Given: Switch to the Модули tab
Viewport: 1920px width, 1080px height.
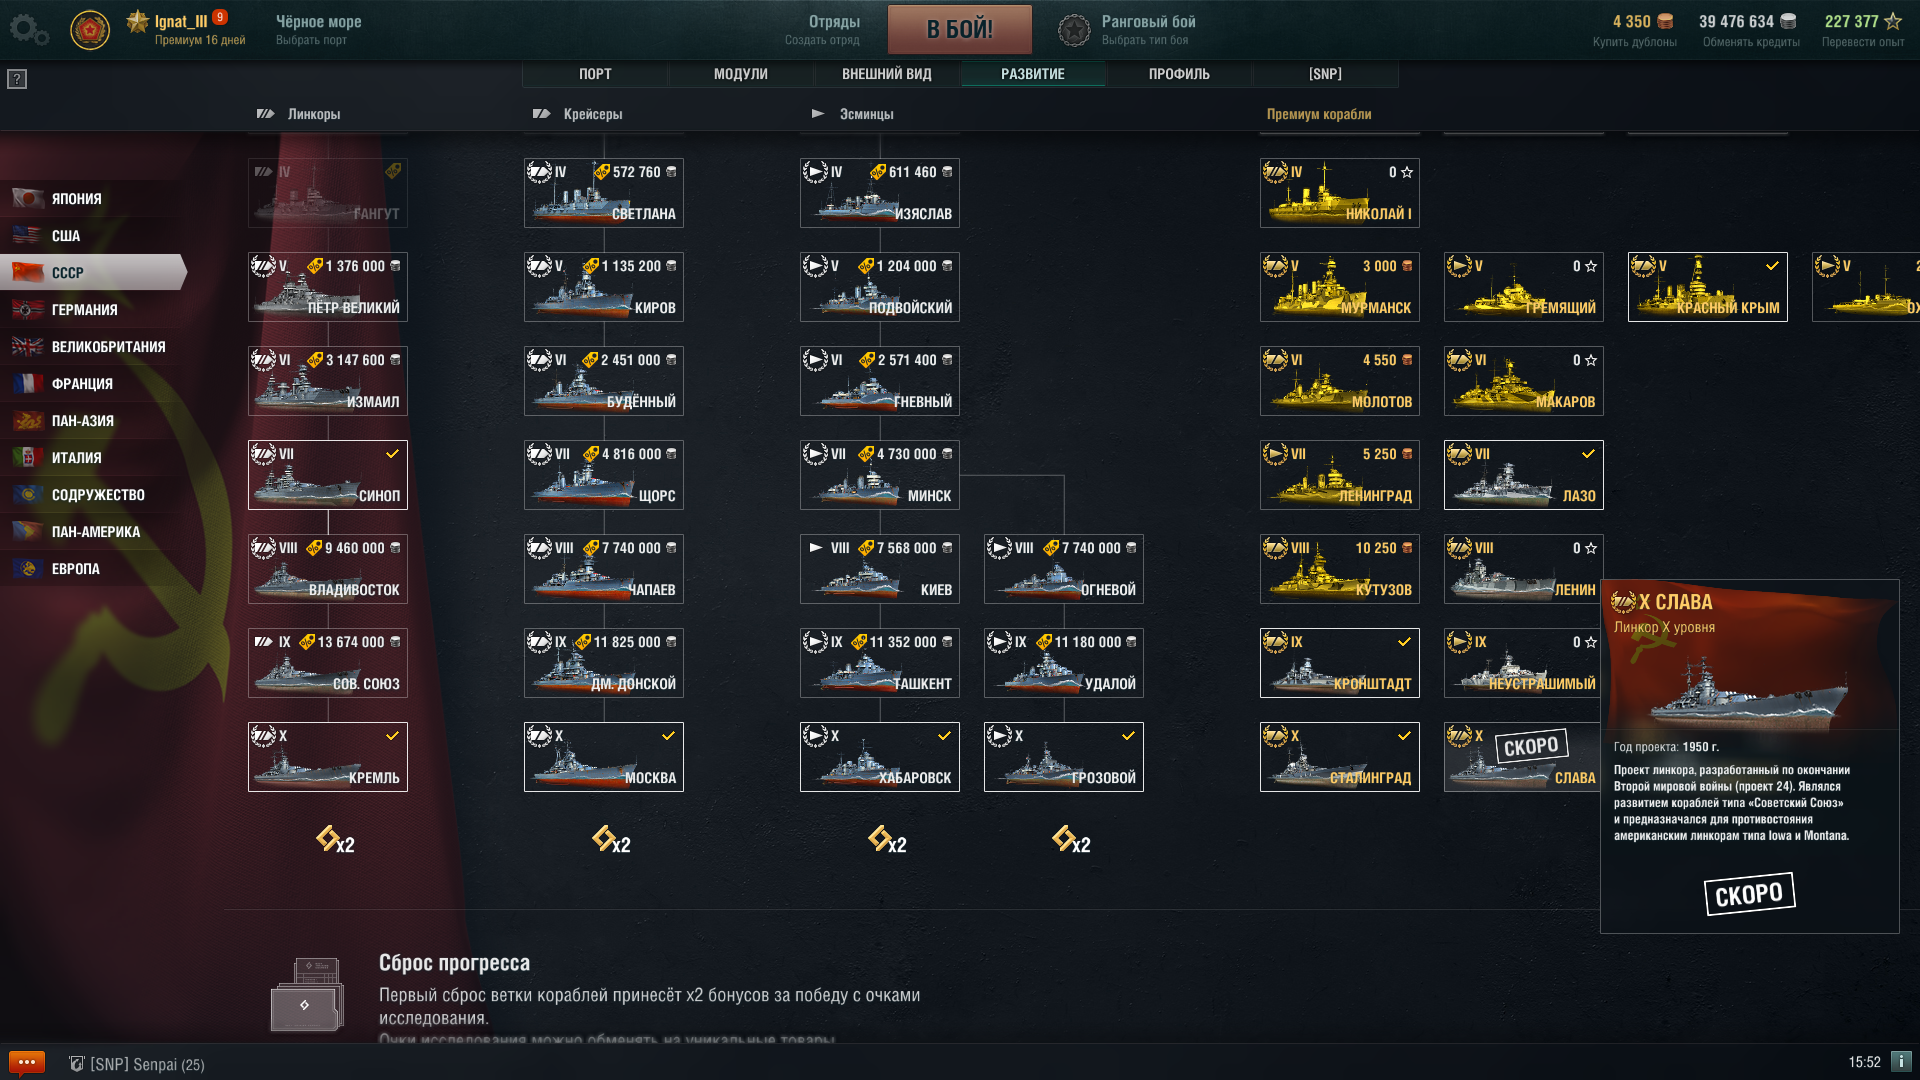Looking at the screenshot, I should 740,74.
